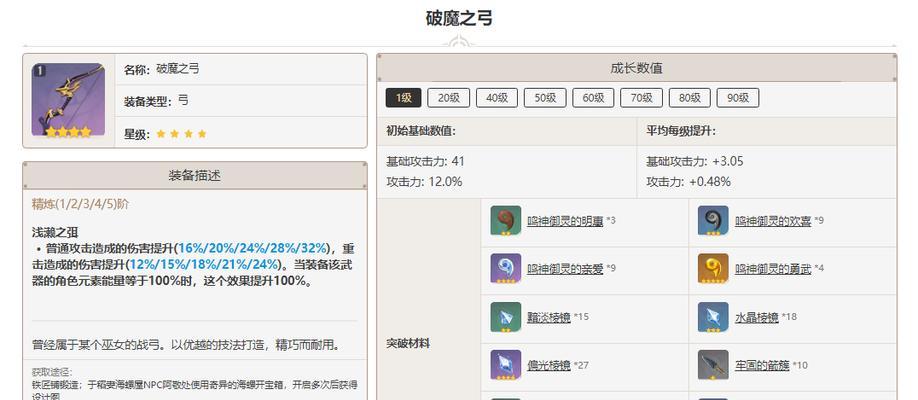Click the 鸣神御灵的勇武 material icon
Image resolution: width=918 pixels, height=400 pixels.
click(x=713, y=268)
